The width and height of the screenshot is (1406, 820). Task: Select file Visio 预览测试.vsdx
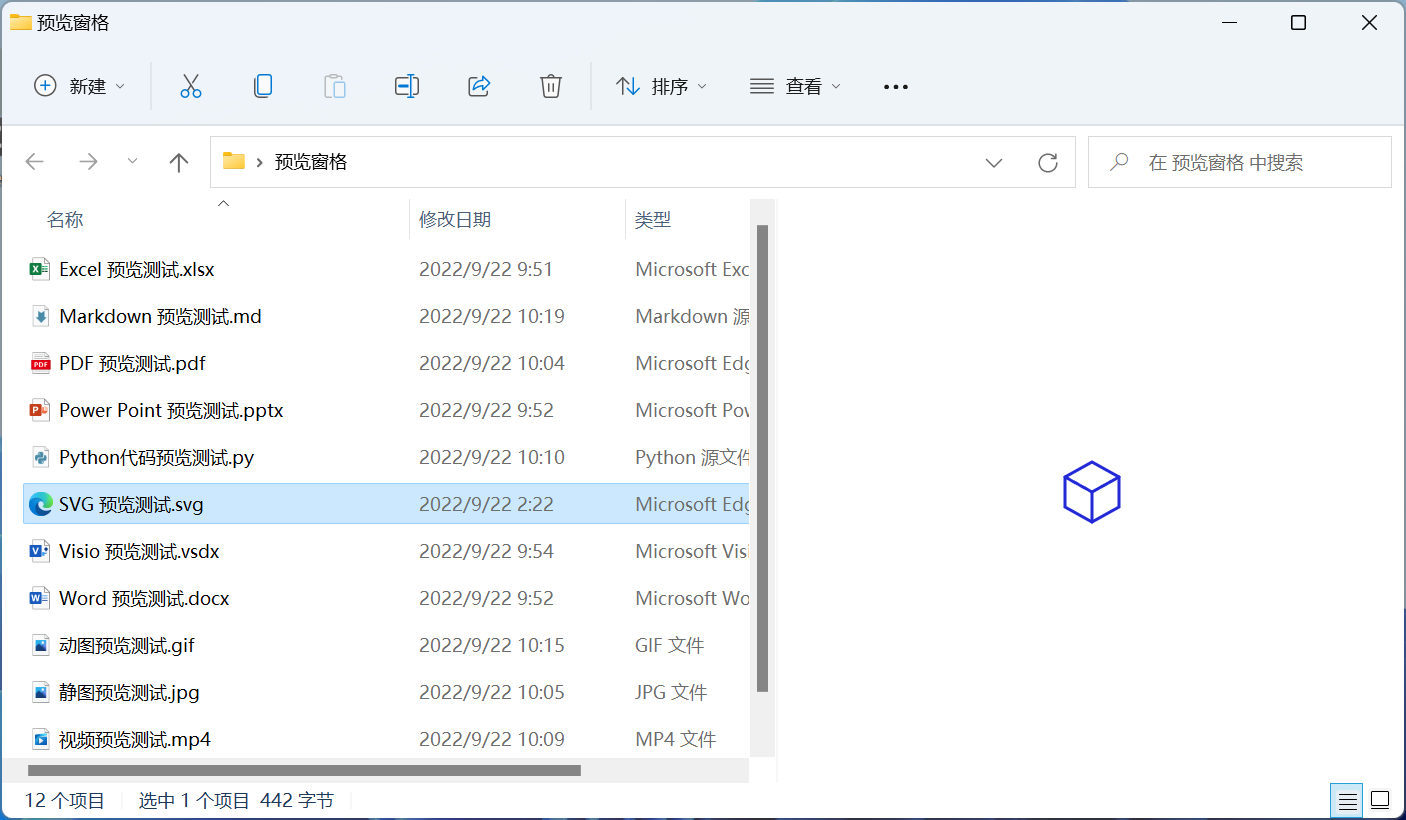point(139,551)
